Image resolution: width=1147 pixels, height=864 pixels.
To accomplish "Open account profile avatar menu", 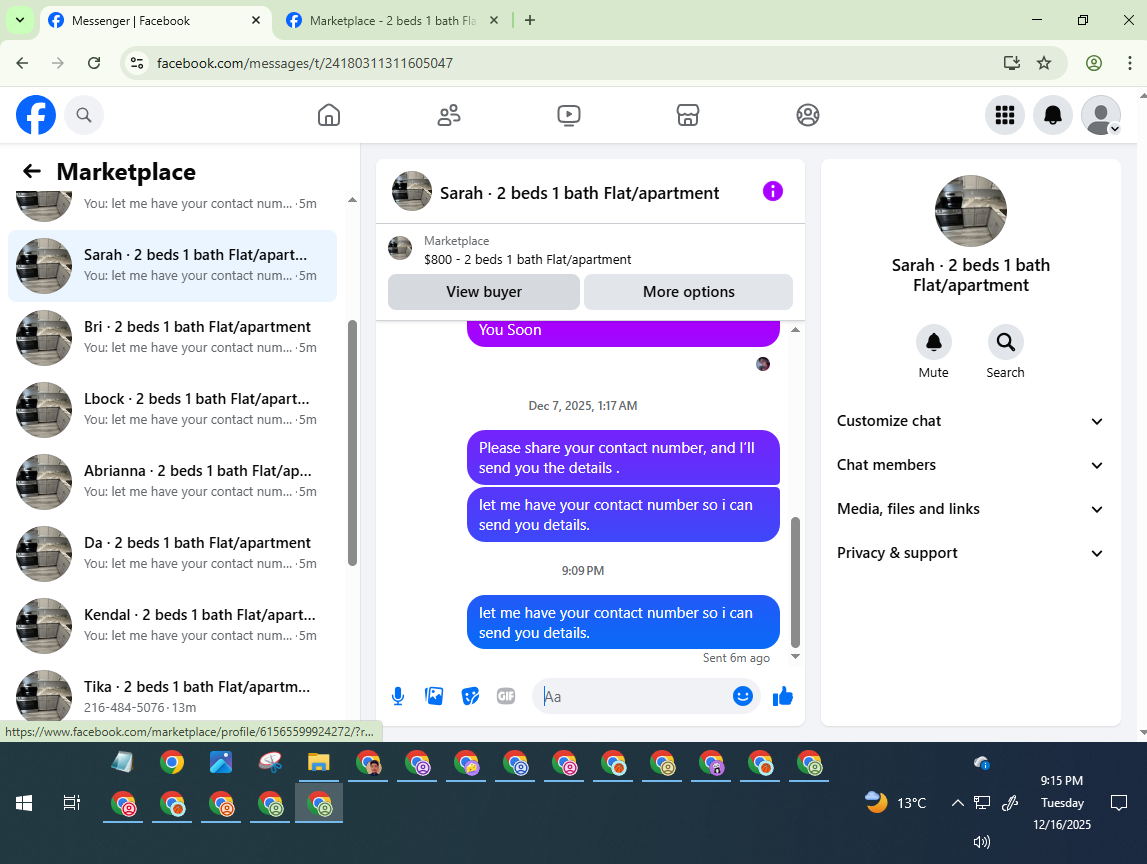I will pyautogui.click(x=1101, y=115).
